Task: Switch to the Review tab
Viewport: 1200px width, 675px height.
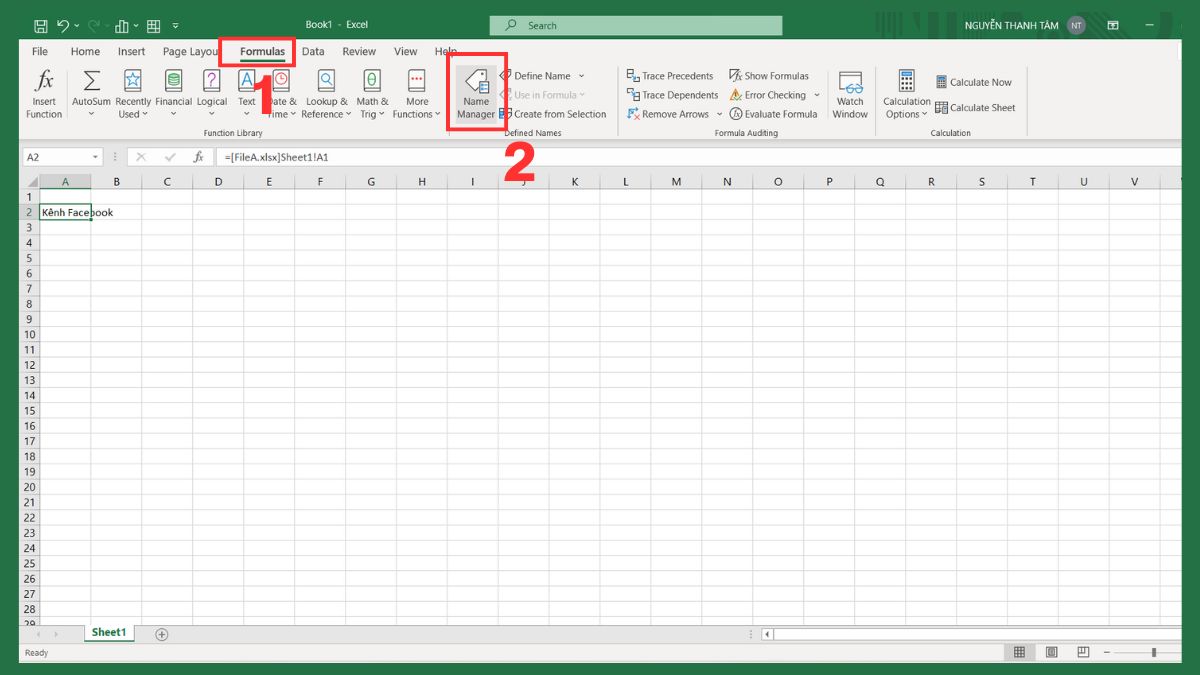Action: [x=359, y=51]
